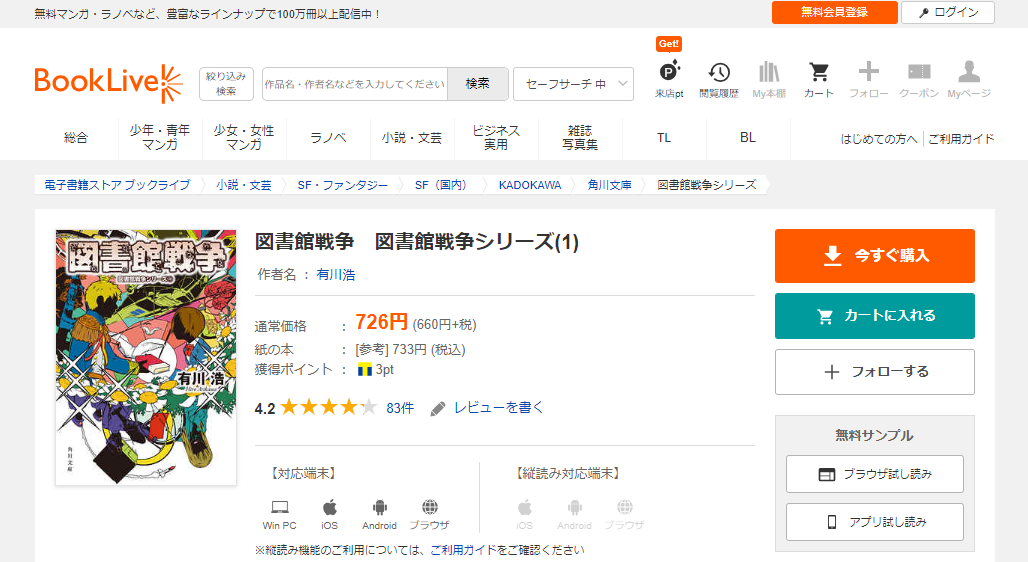The image size is (1028, 562).
Task: Open the ビジネス実用 tab
Action: coord(496,138)
